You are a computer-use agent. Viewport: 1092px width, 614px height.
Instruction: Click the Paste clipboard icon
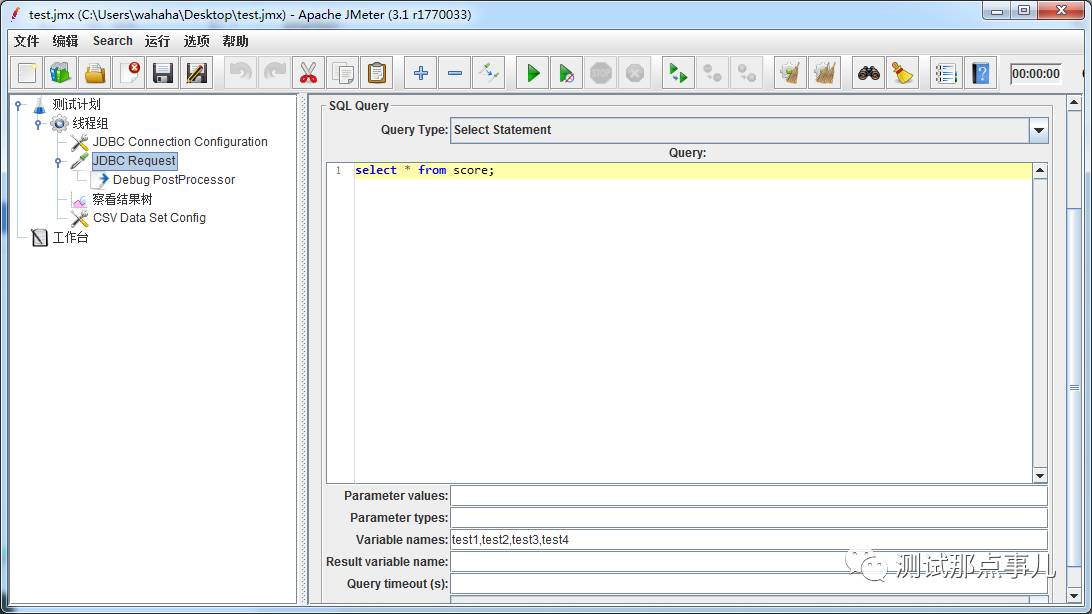tap(377, 72)
